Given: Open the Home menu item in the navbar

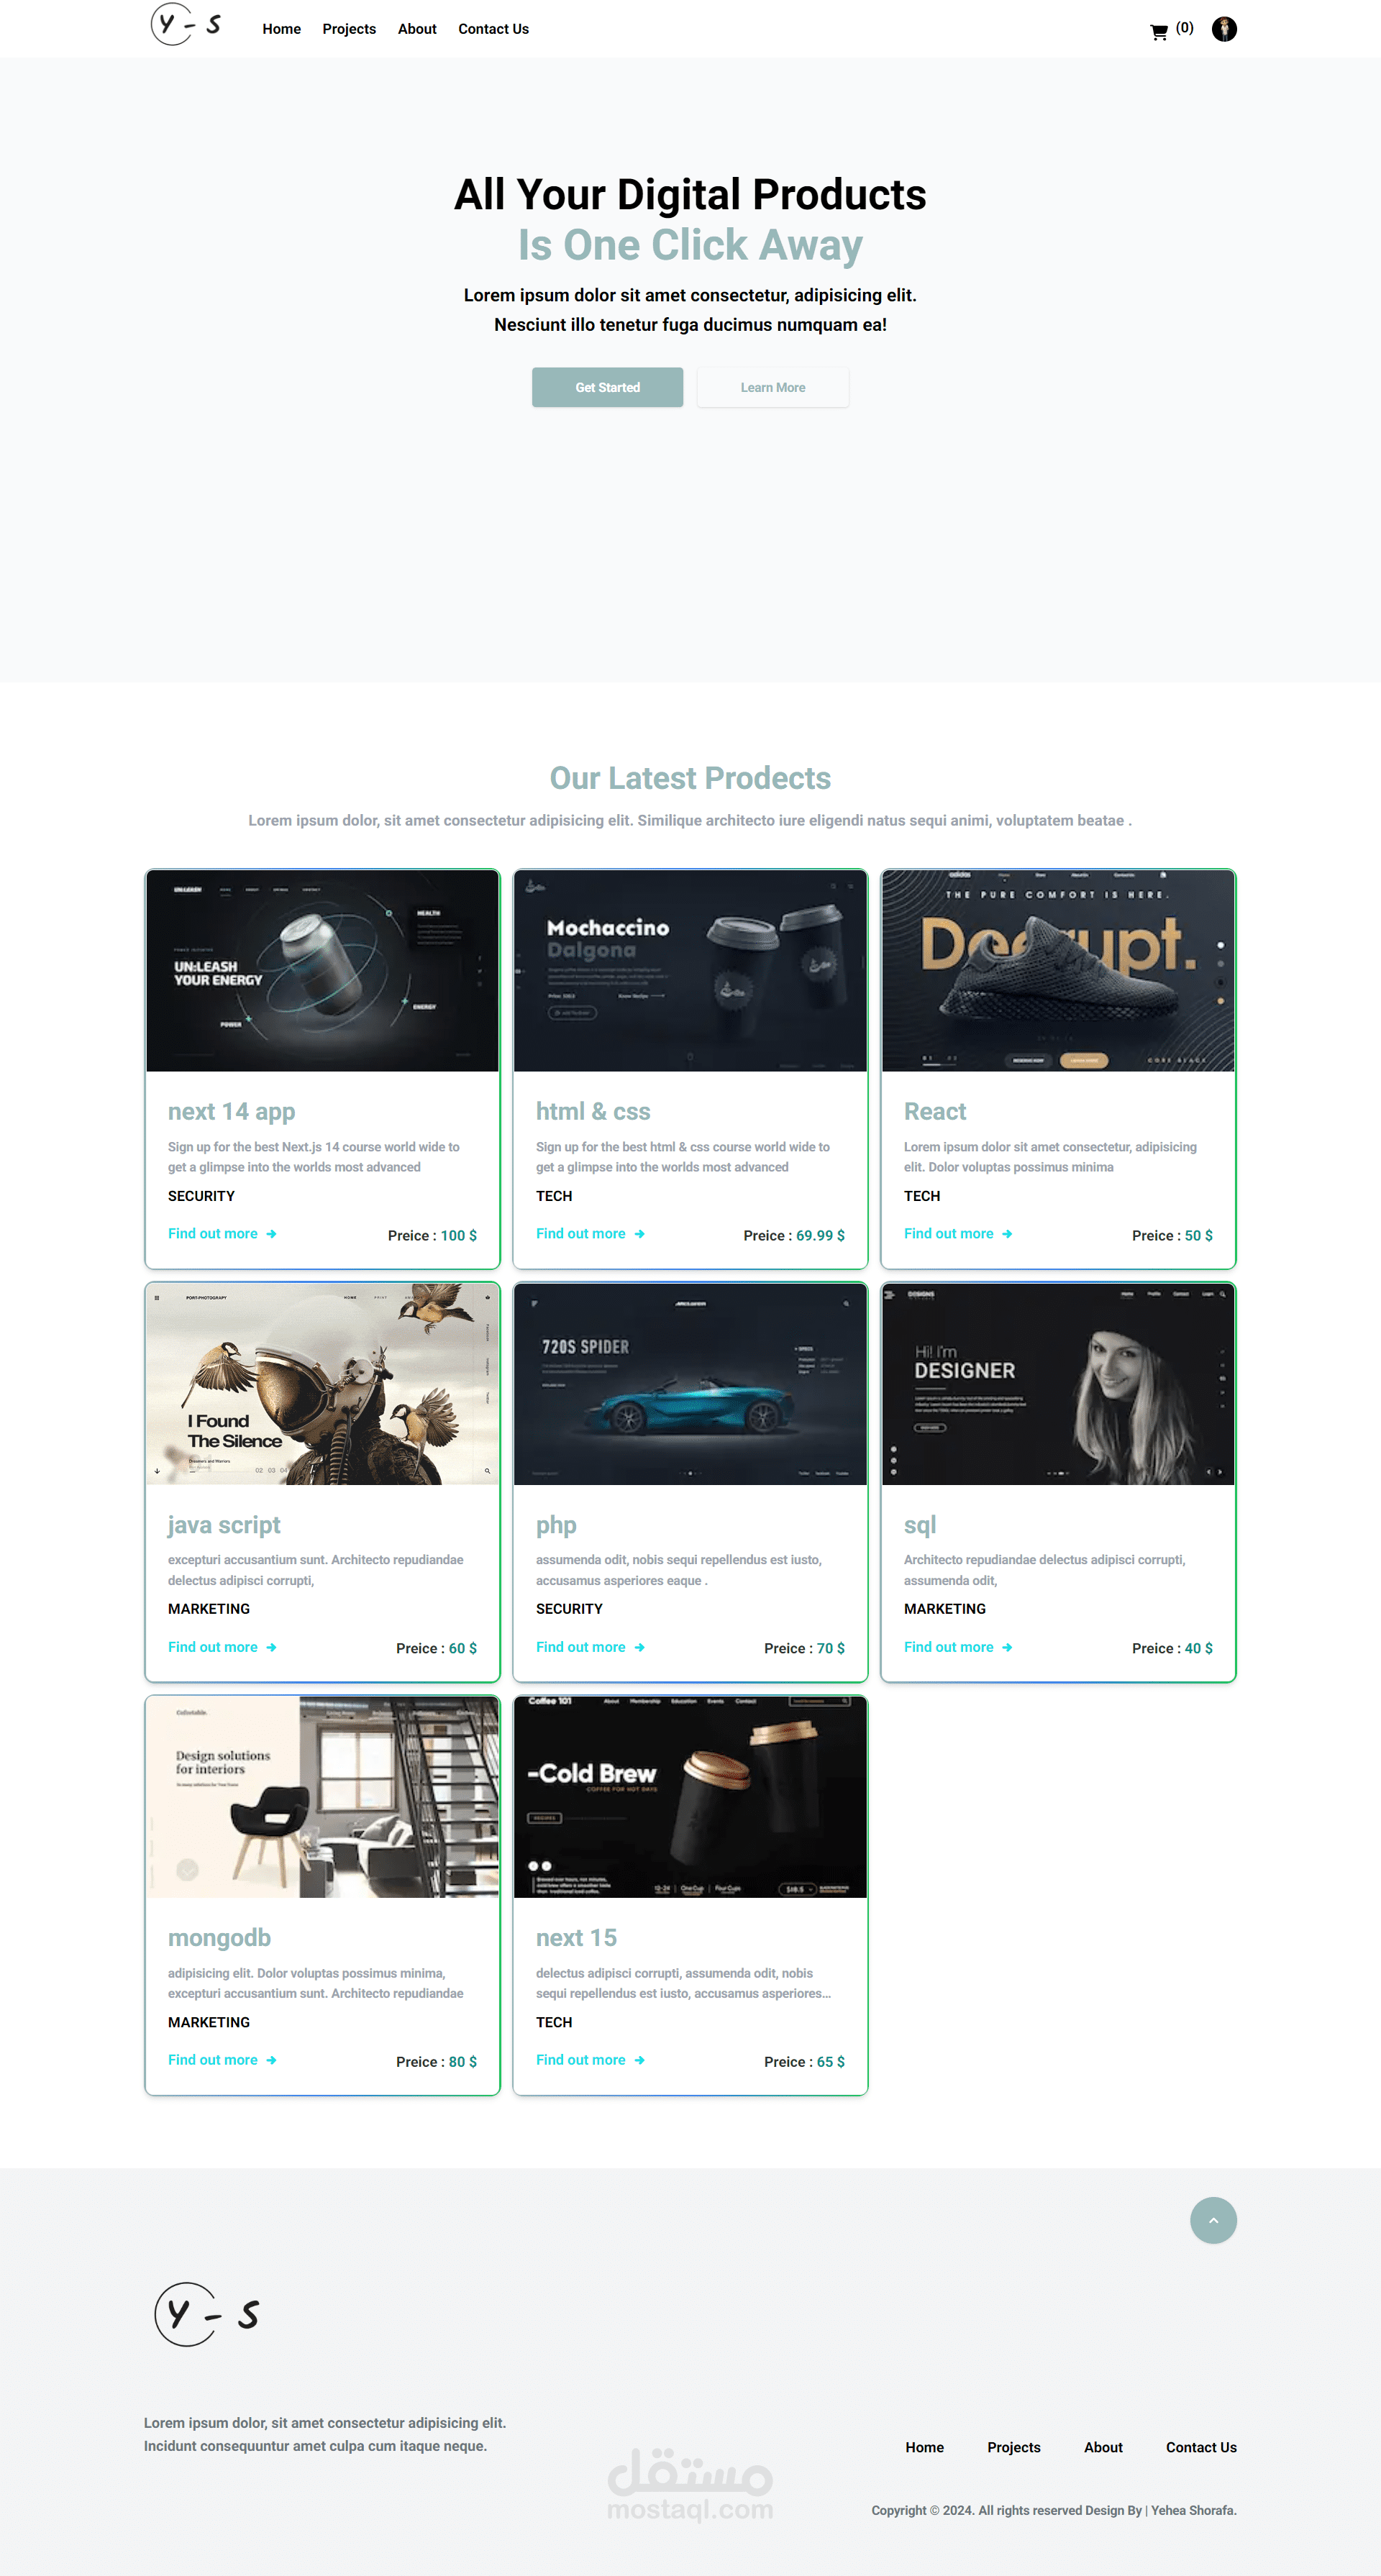Looking at the screenshot, I should (x=281, y=29).
